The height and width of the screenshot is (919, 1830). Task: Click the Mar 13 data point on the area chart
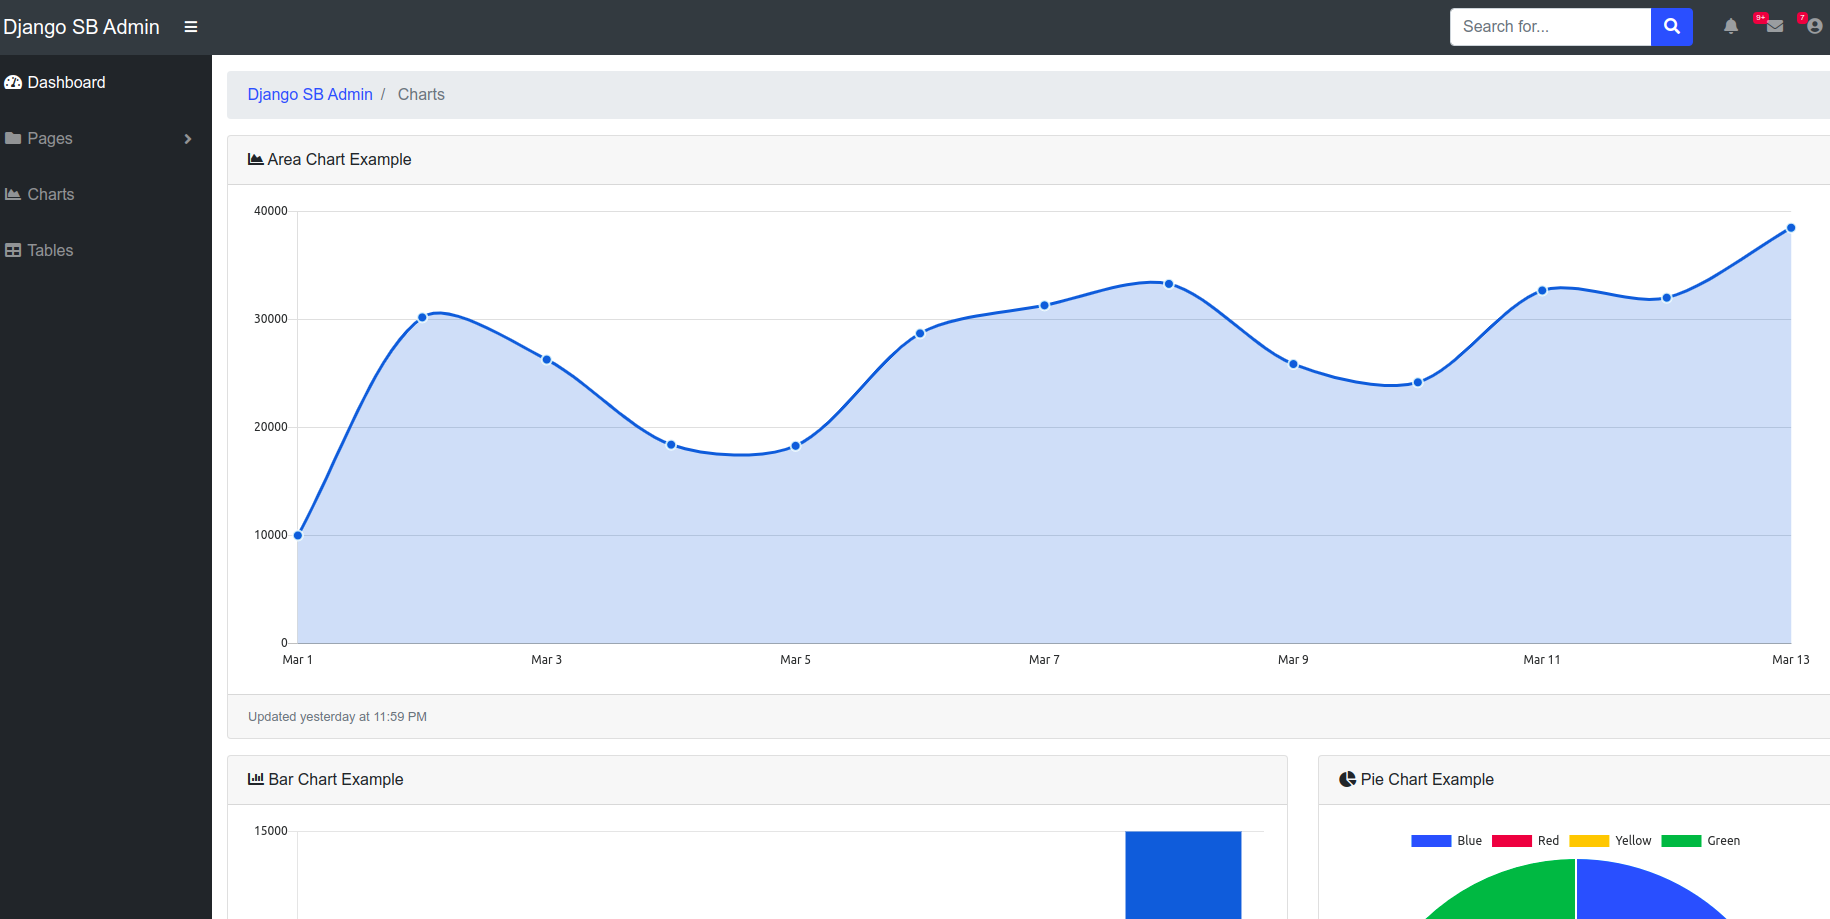tap(1791, 228)
